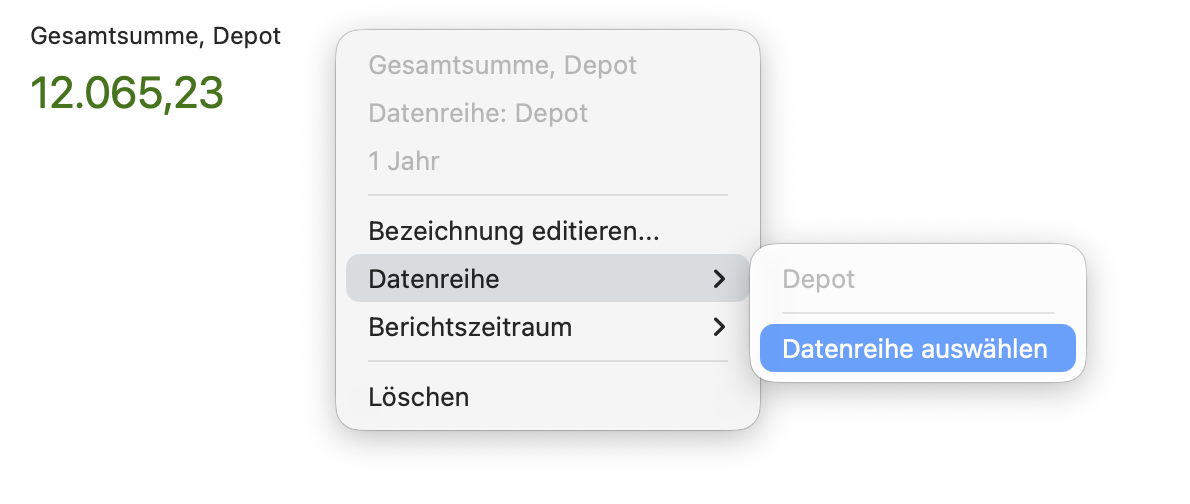Image resolution: width=1190 pixels, height=504 pixels.
Task: Click the black 'Gesamtsumme, Depot' widget title
Action: pos(156,37)
